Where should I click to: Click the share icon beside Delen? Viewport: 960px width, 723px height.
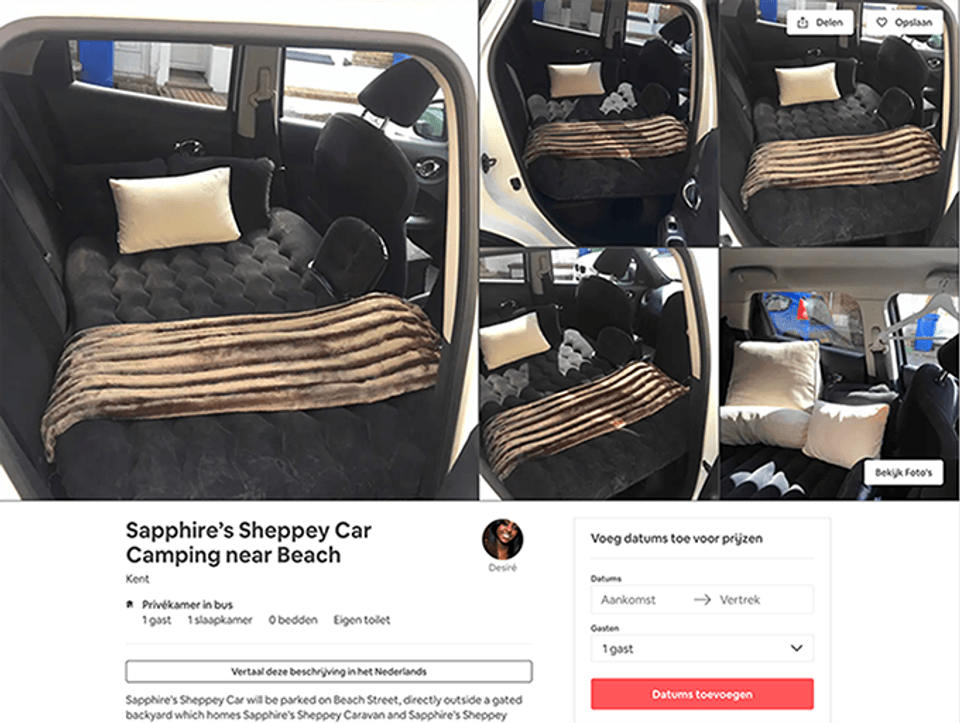[803, 23]
